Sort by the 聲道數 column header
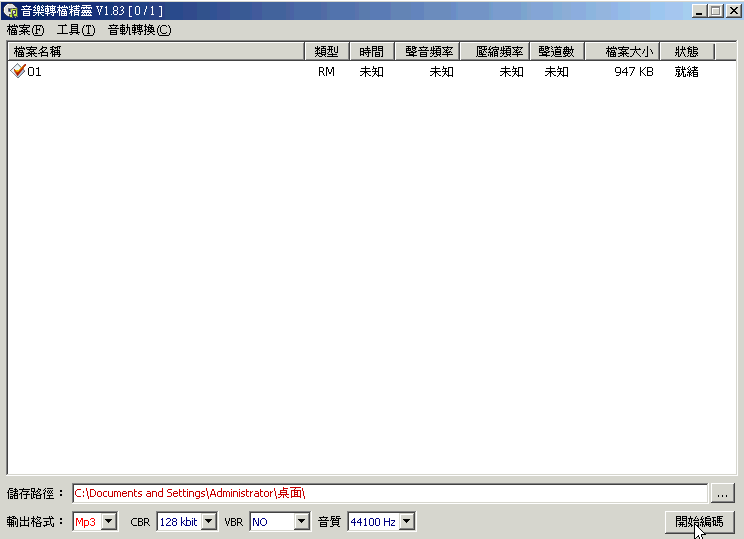Viewport: 744px width, 539px height. pyautogui.click(x=557, y=51)
